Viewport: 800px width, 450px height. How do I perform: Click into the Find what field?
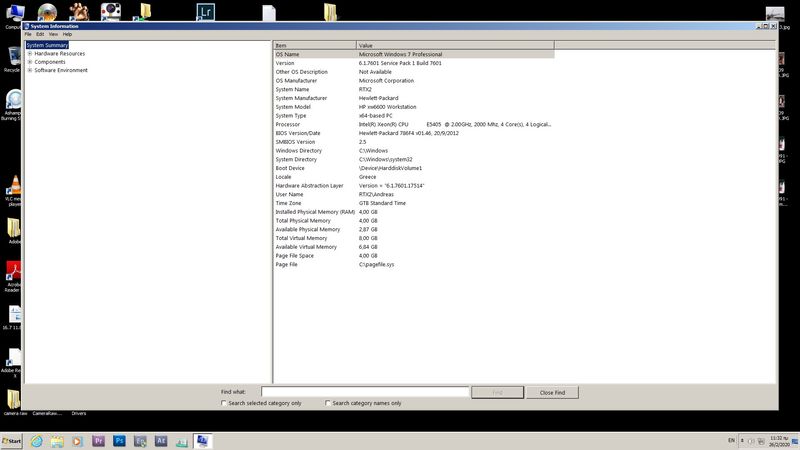click(x=365, y=393)
